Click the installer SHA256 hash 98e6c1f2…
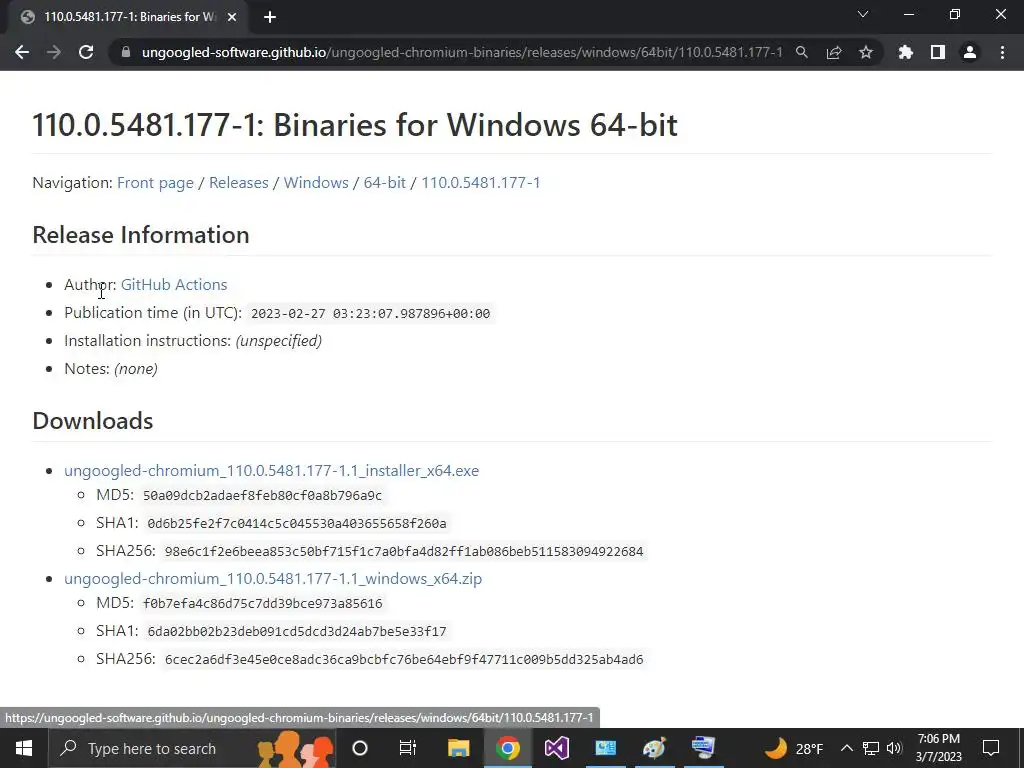The image size is (1024, 768). click(x=404, y=552)
